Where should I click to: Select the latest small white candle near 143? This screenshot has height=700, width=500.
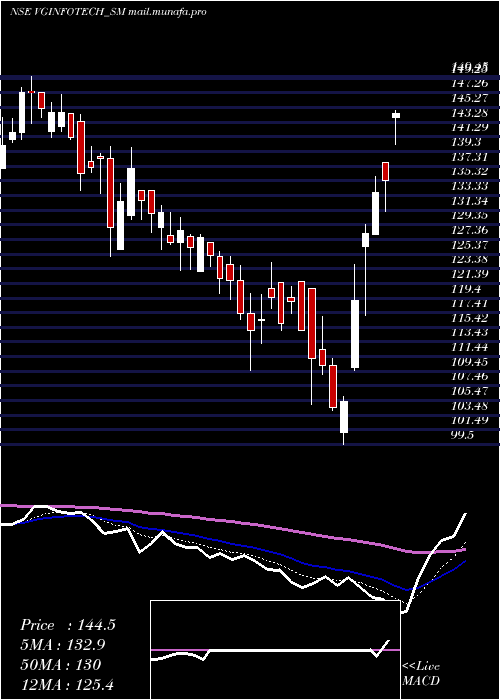396,116
